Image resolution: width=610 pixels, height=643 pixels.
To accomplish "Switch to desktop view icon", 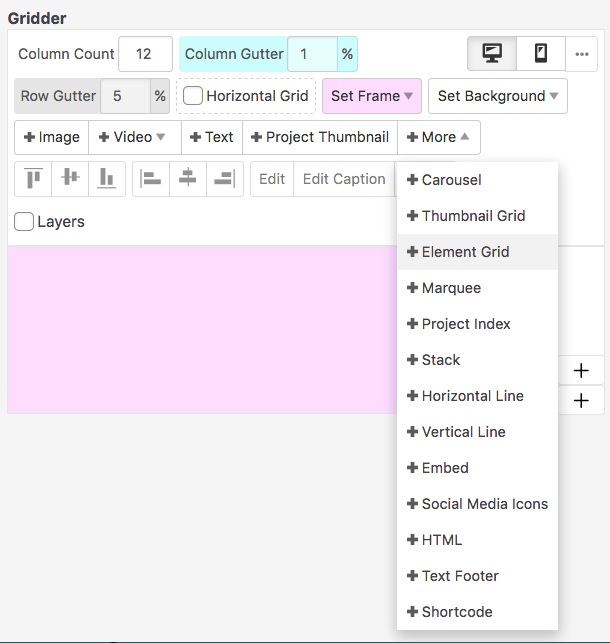I will click(x=492, y=54).
